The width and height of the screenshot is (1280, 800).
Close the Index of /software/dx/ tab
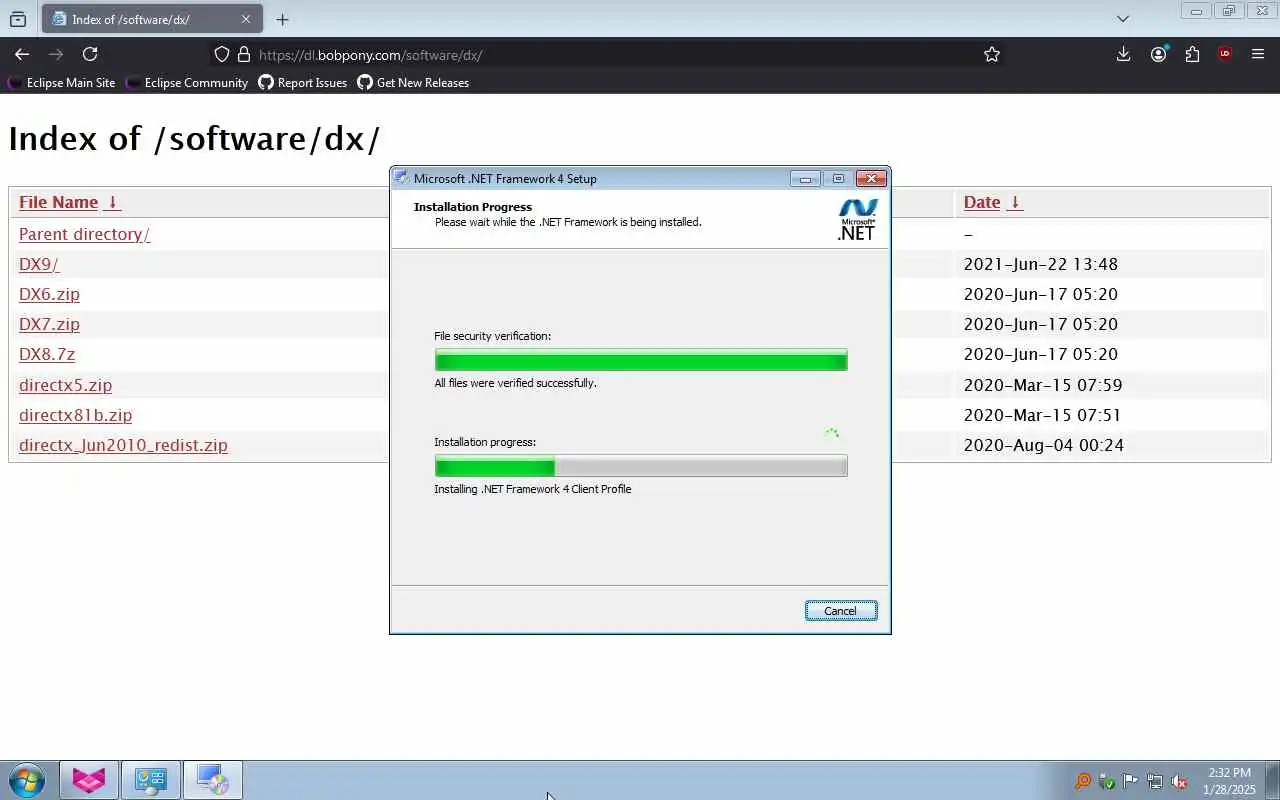[246, 19]
